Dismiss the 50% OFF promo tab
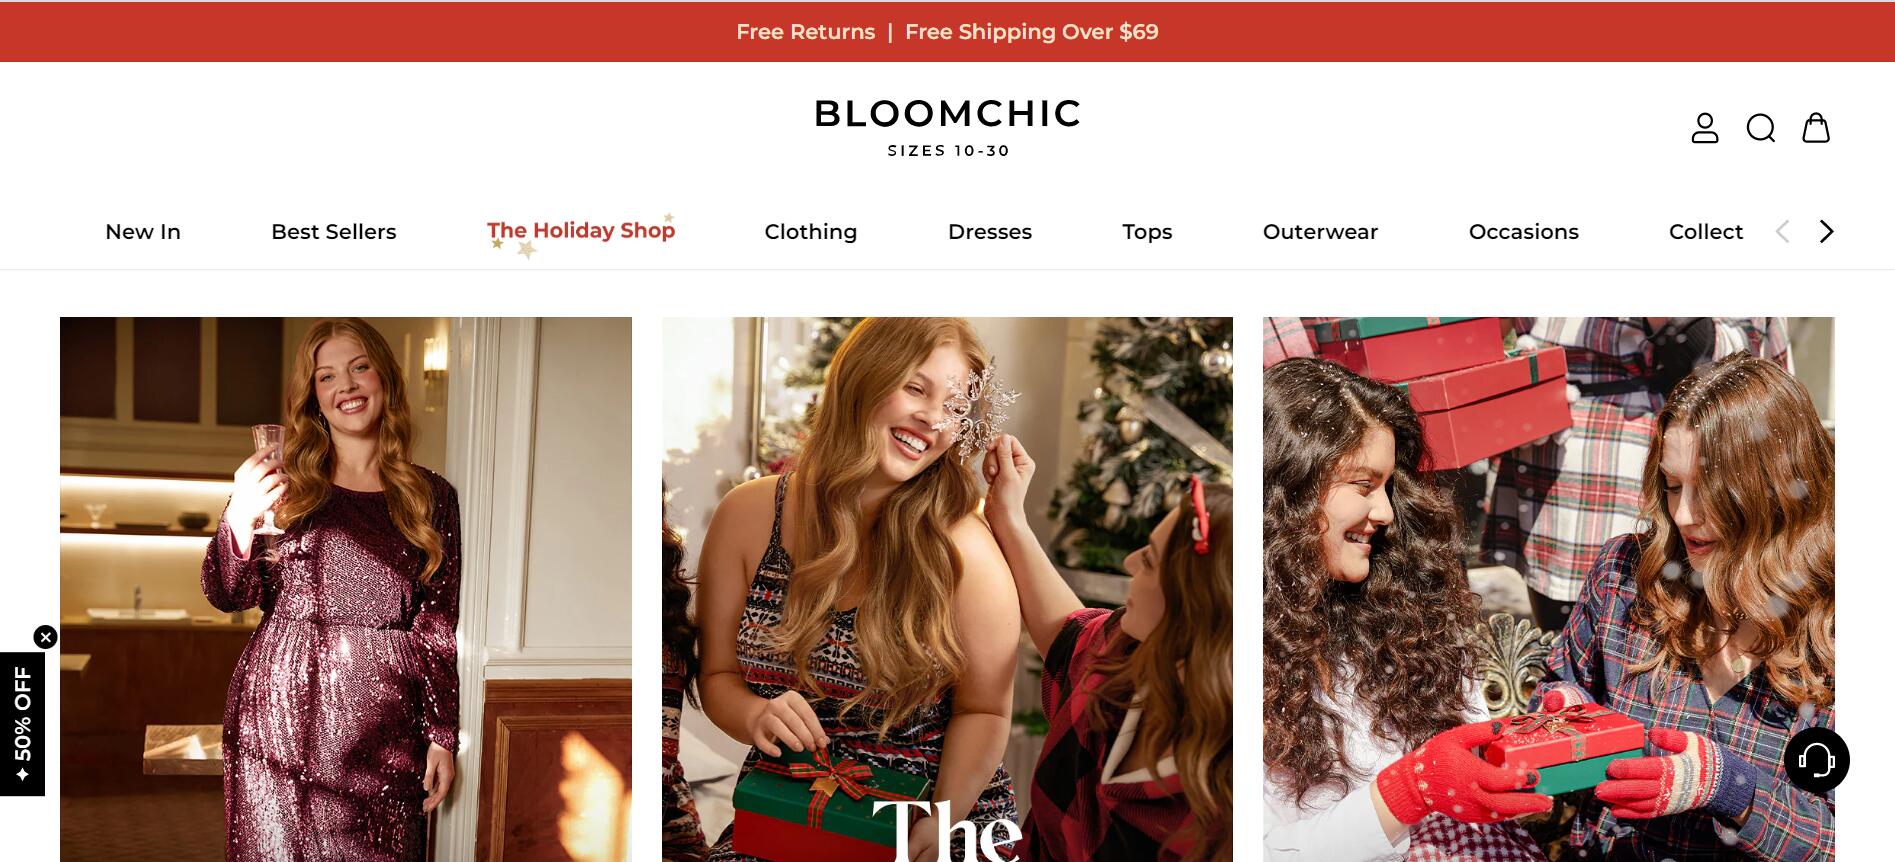Image resolution: width=1895 pixels, height=862 pixels. (45, 637)
